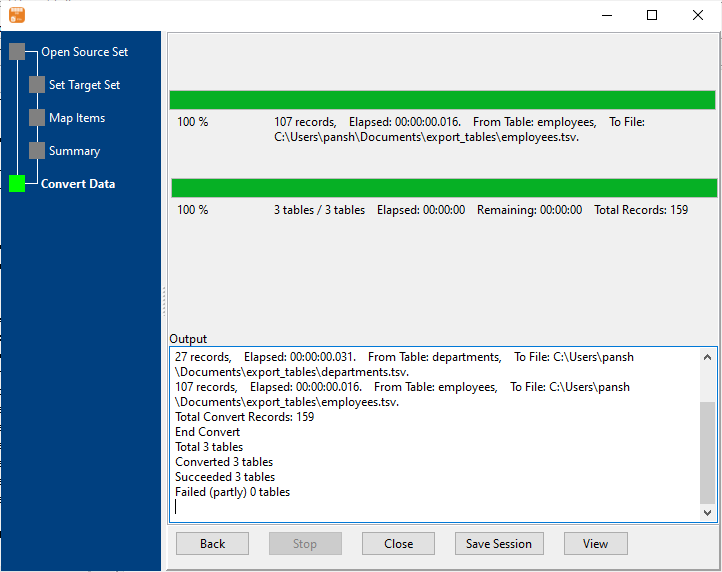Click the gray square icon beside Summary

[x=37, y=151]
